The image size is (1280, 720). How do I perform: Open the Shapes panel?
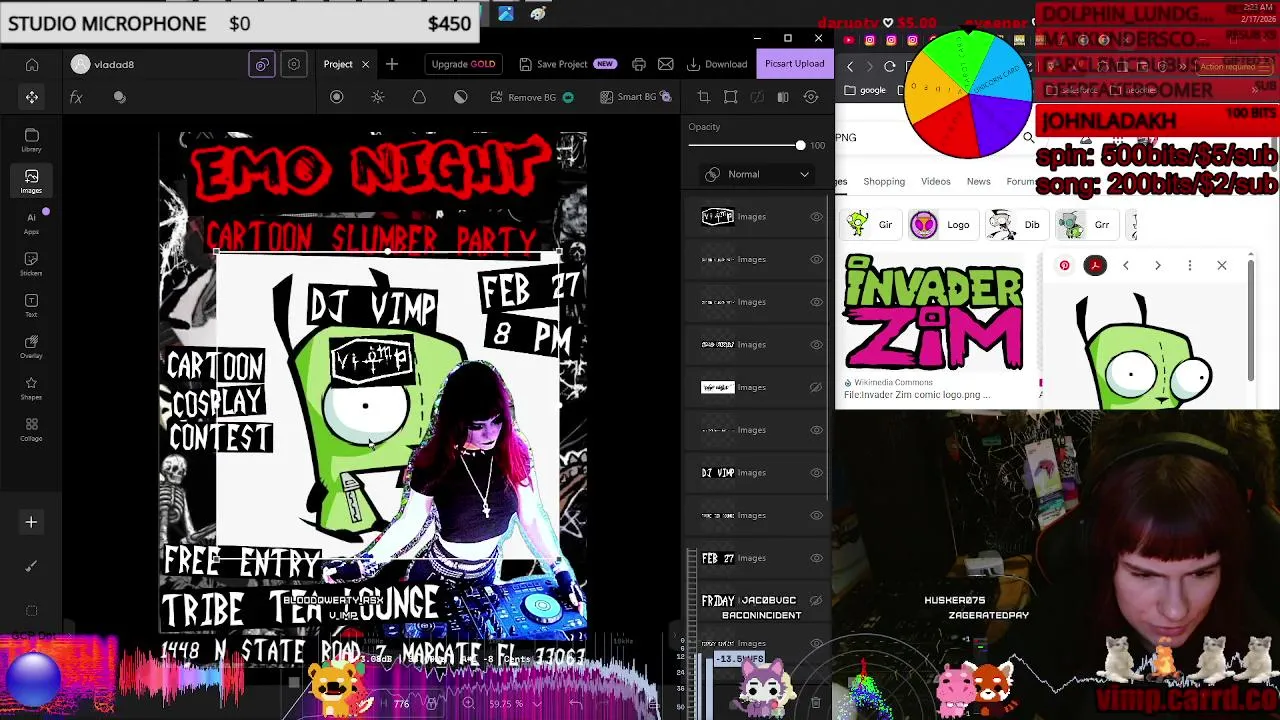(32, 388)
